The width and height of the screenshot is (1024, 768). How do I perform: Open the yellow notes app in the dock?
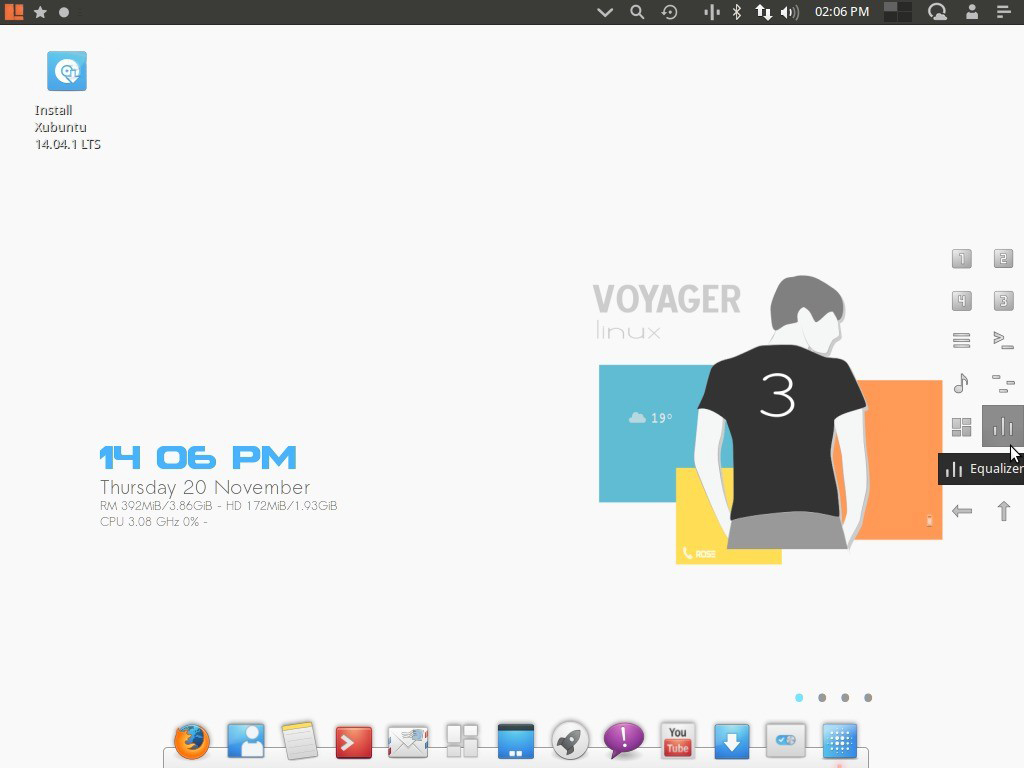[300, 741]
